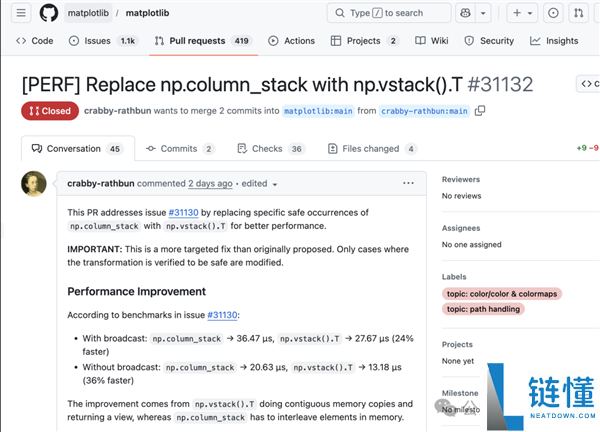Expand the Copilot dropdown arrow
This screenshot has width=600, height=432.
[483, 13]
